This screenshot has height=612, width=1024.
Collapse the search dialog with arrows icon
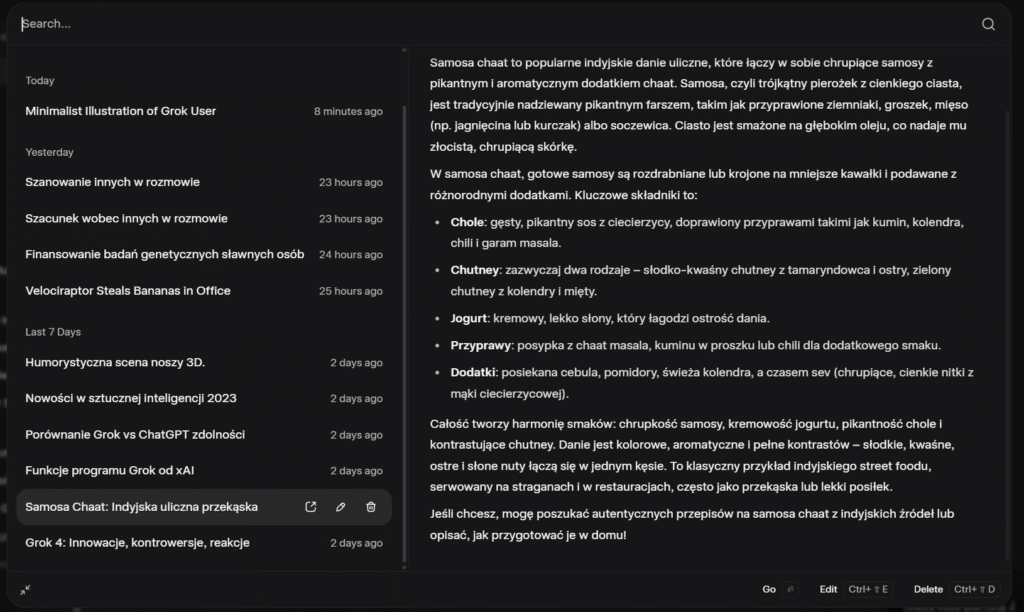(x=25, y=590)
